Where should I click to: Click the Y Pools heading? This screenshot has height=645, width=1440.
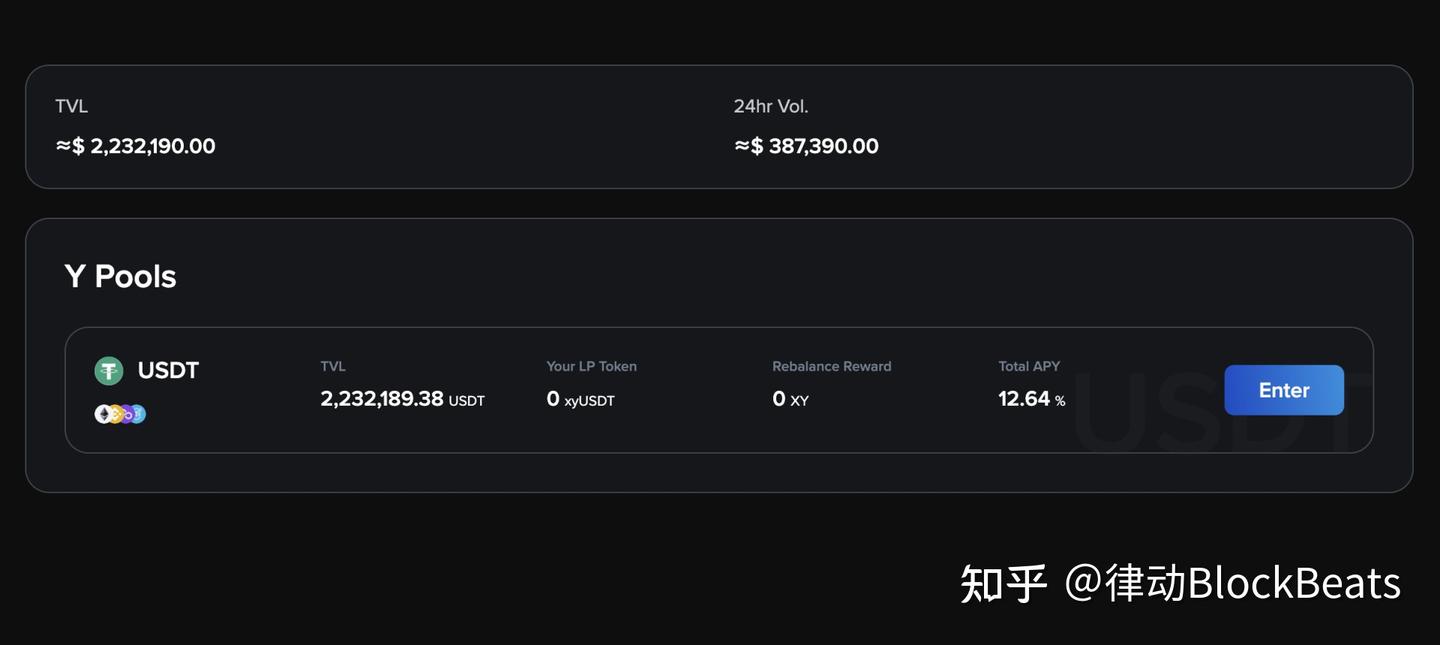point(120,275)
